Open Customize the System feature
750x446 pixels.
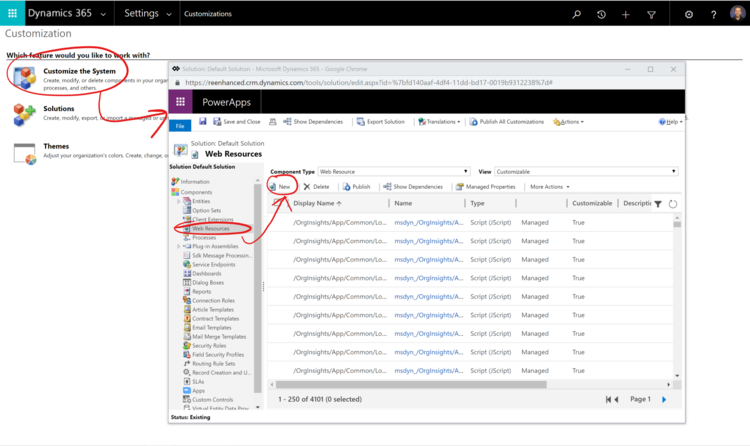coord(79,71)
